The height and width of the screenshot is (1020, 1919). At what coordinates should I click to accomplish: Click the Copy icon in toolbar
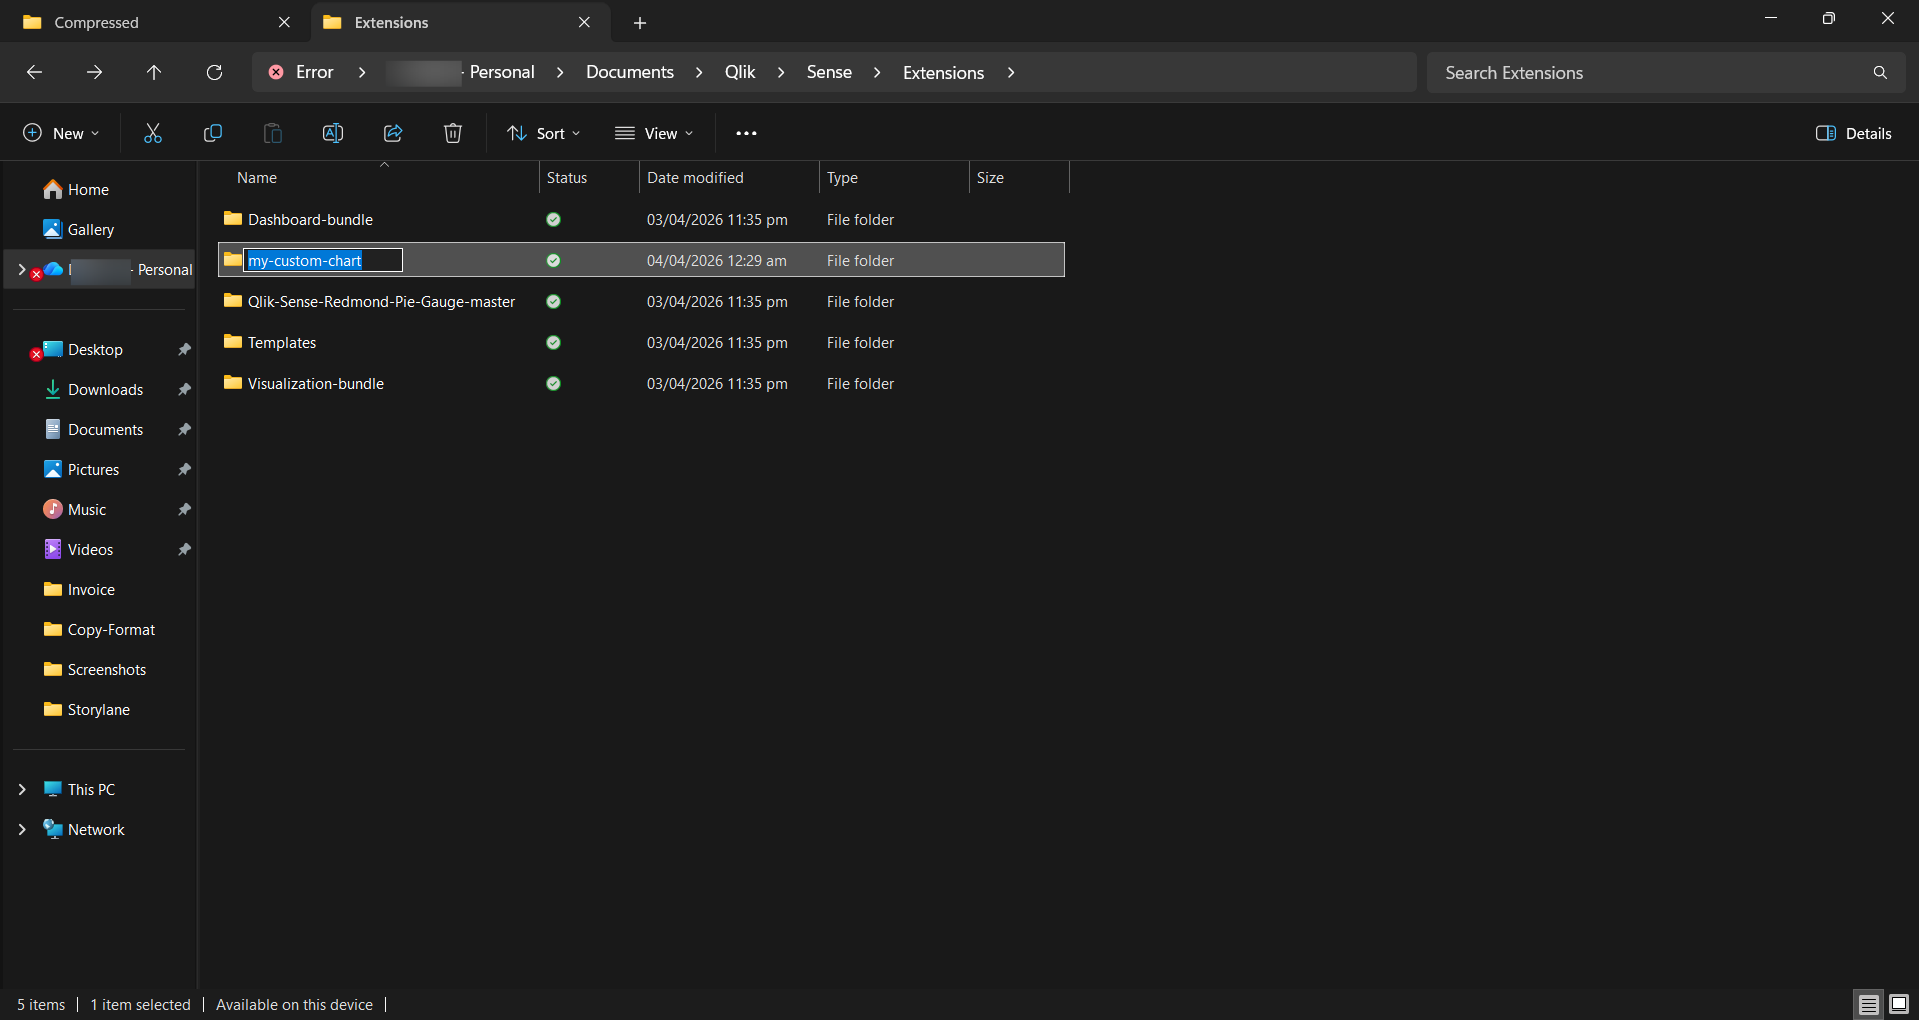[213, 133]
